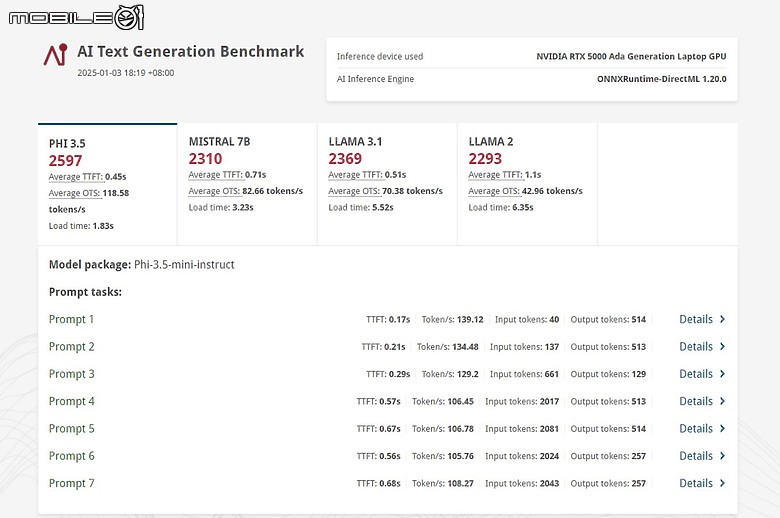This screenshot has width=780, height=518.
Task: Click Load time 1.83s under PHI 3.5
Action: click(x=81, y=226)
